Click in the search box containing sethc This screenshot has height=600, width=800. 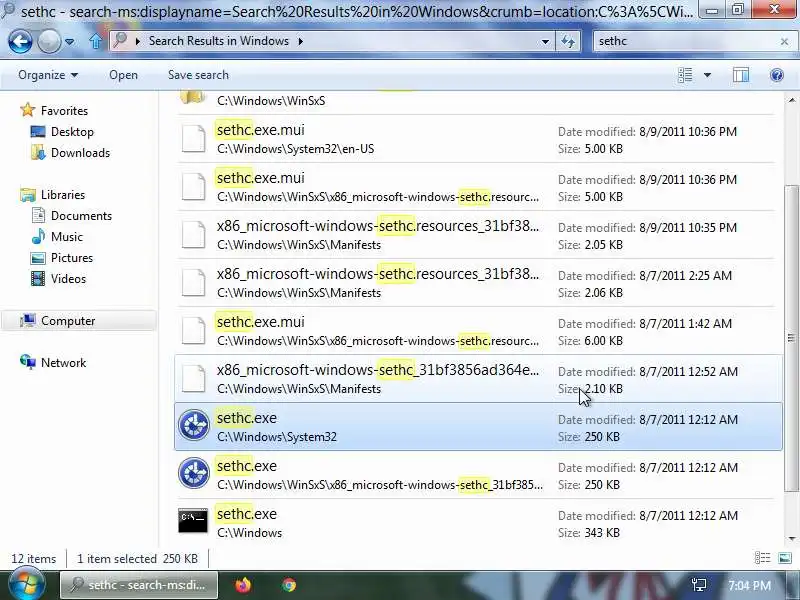click(684, 41)
